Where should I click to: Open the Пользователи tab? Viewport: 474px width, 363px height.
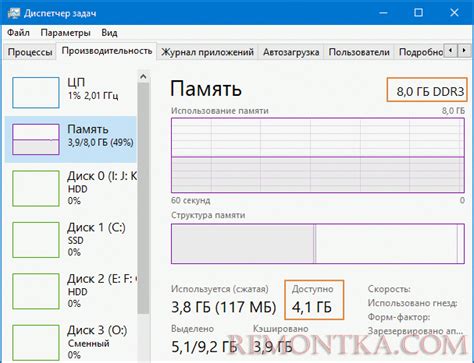tap(359, 52)
